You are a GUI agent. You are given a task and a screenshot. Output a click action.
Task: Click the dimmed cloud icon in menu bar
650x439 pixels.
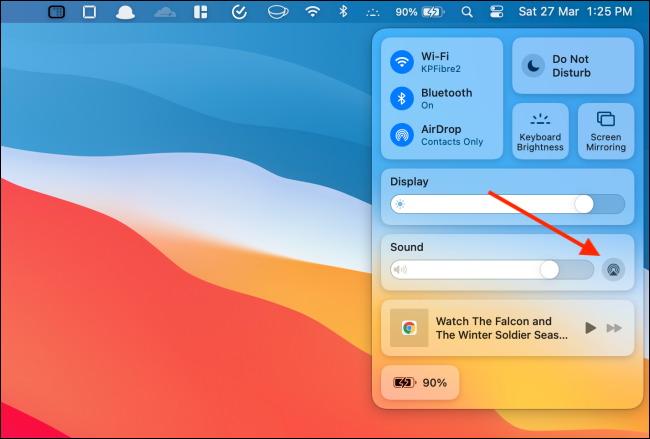[165, 12]
